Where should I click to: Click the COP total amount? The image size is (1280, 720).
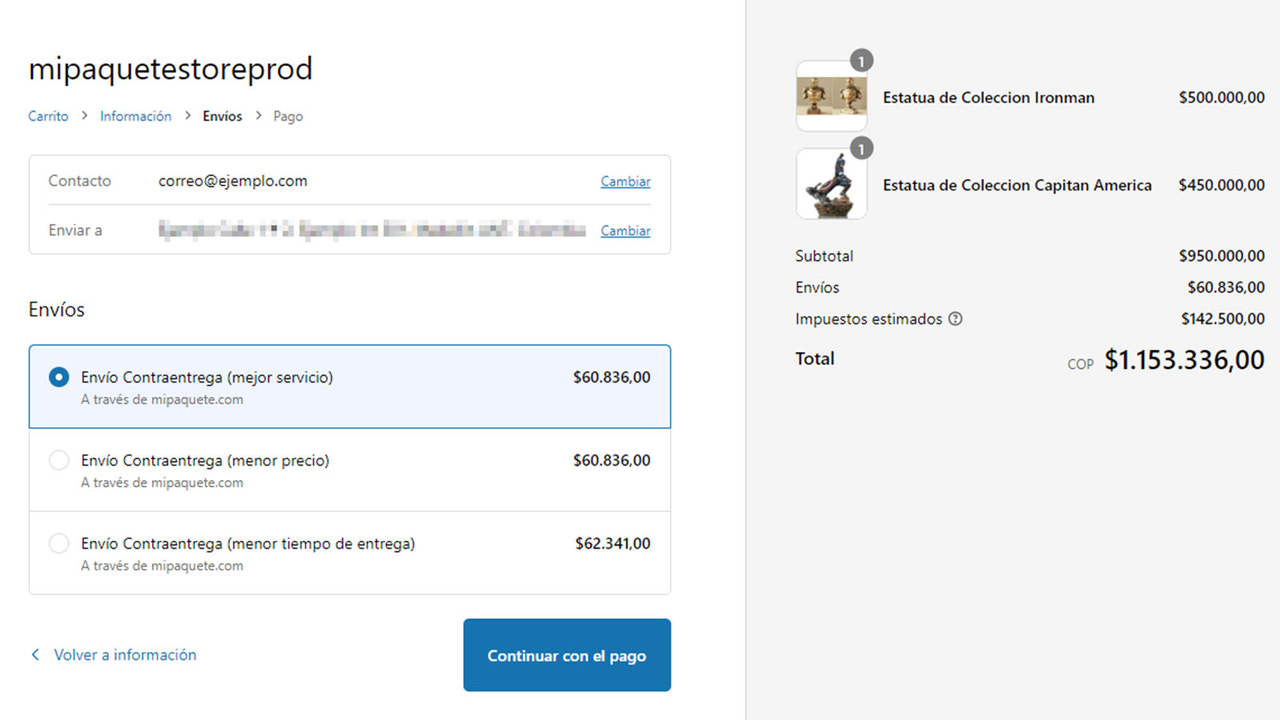point(1184,360)
